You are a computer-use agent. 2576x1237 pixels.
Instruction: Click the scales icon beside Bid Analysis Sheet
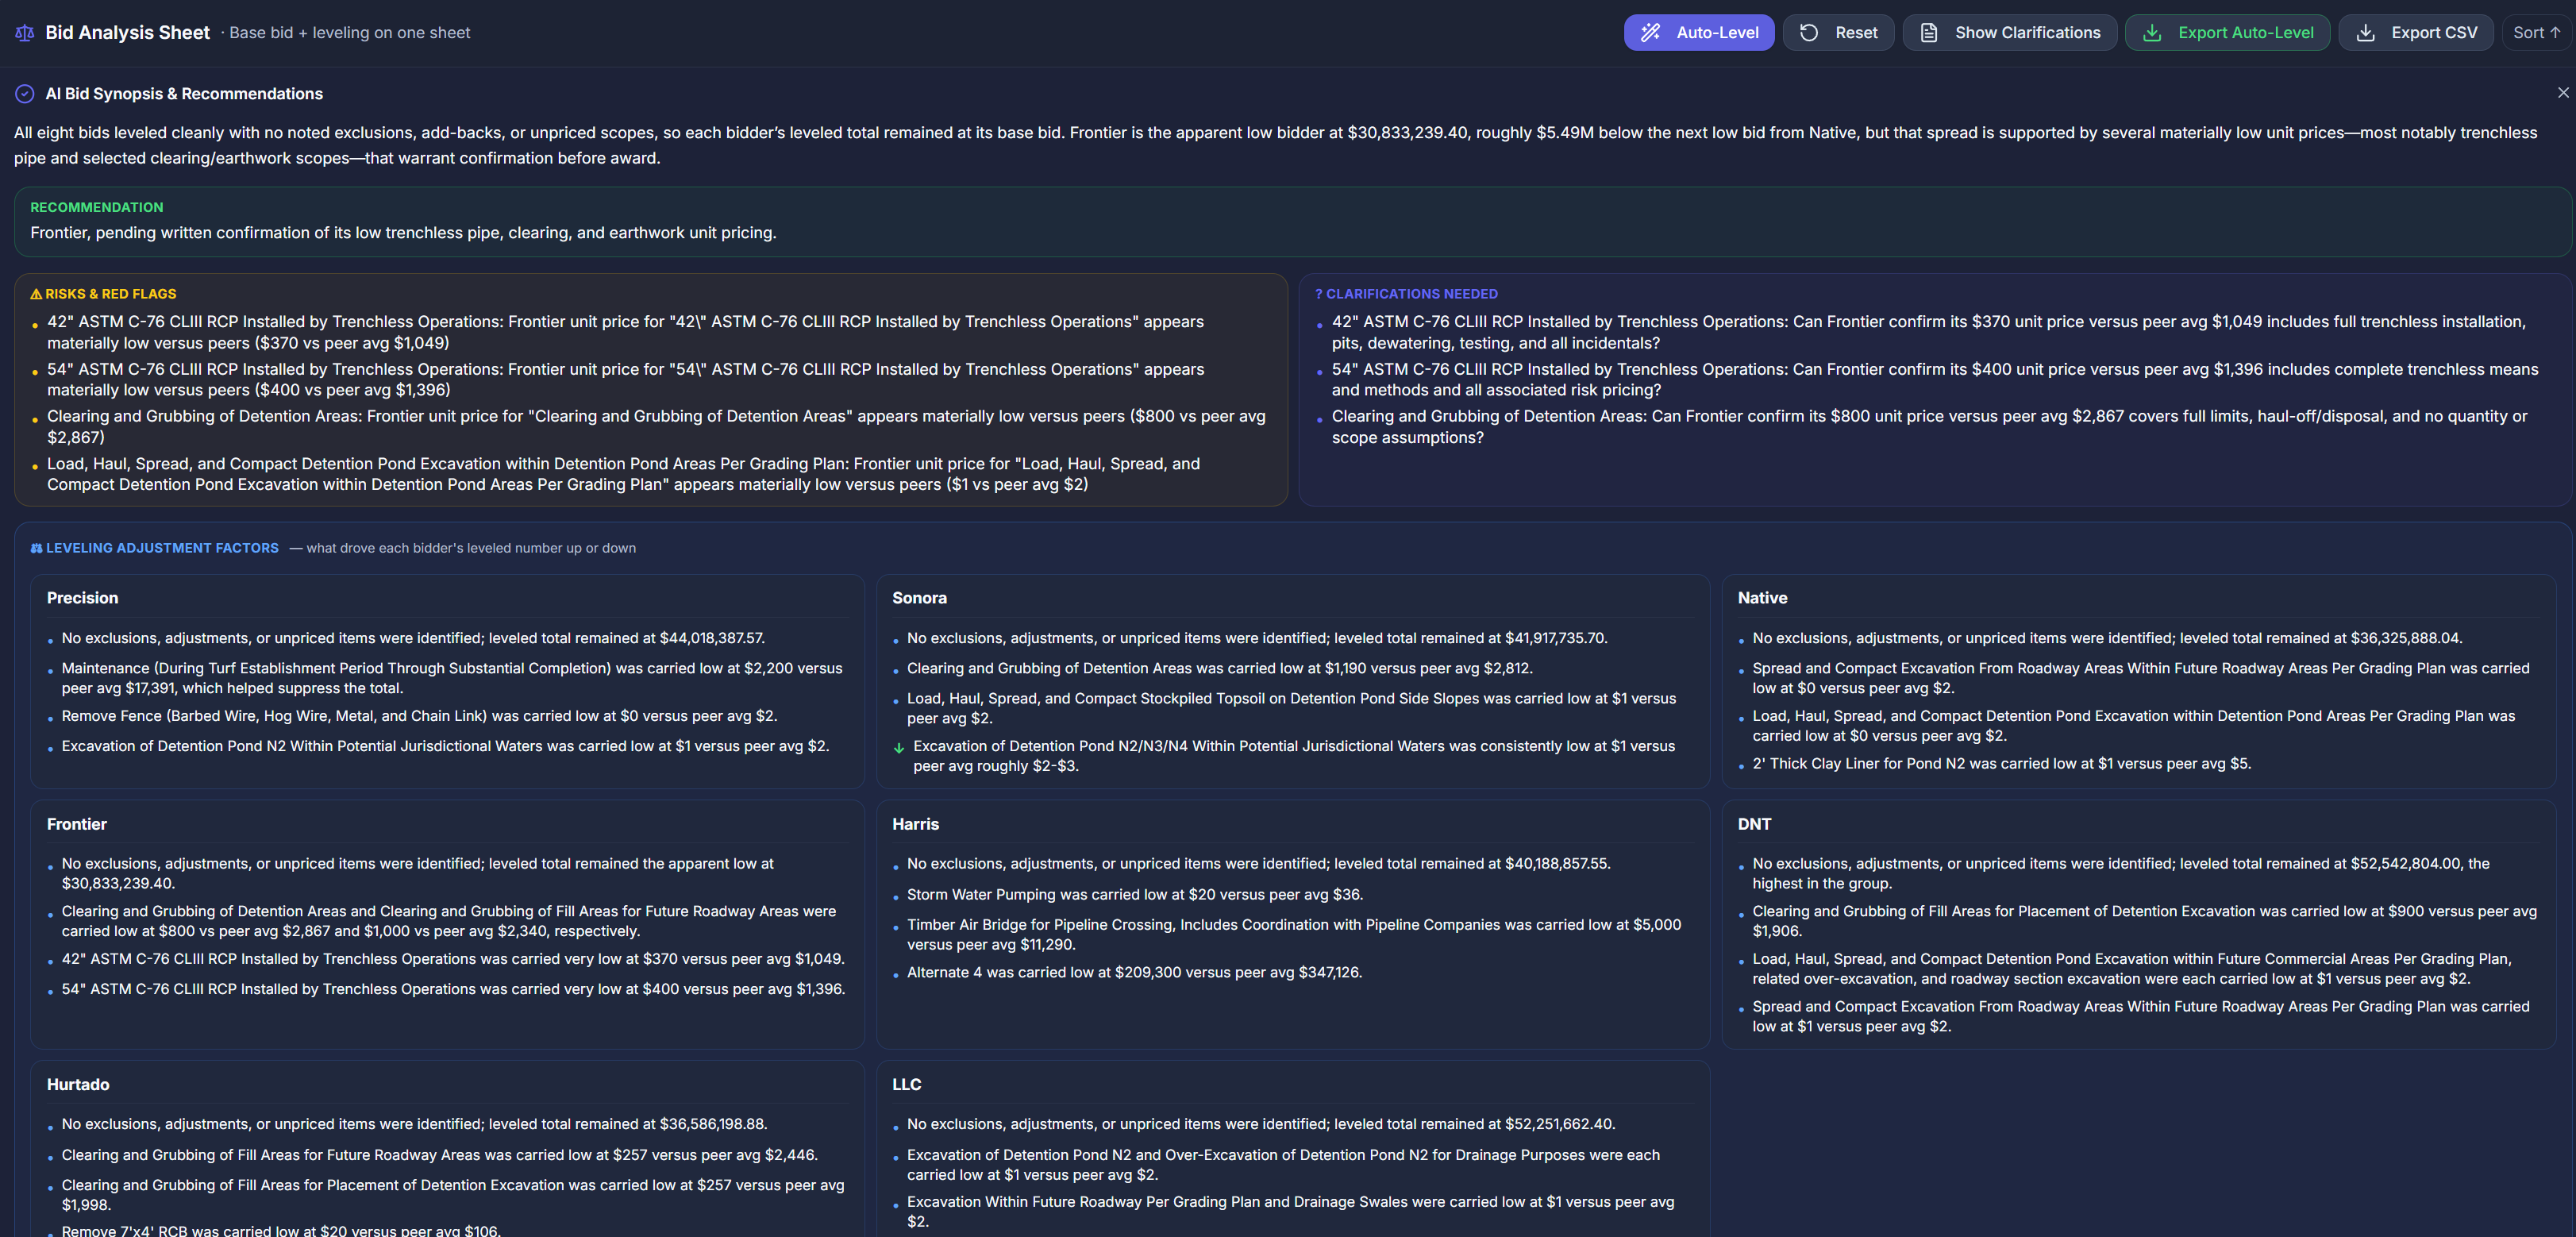click(25, 33)
